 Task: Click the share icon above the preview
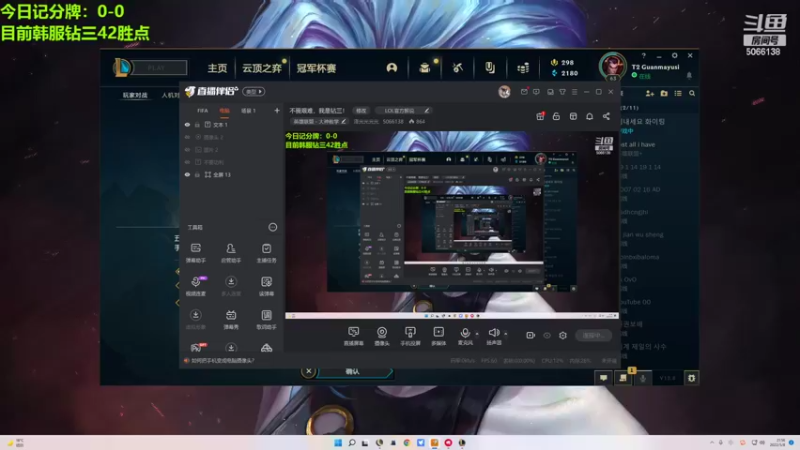pos(606,116)
